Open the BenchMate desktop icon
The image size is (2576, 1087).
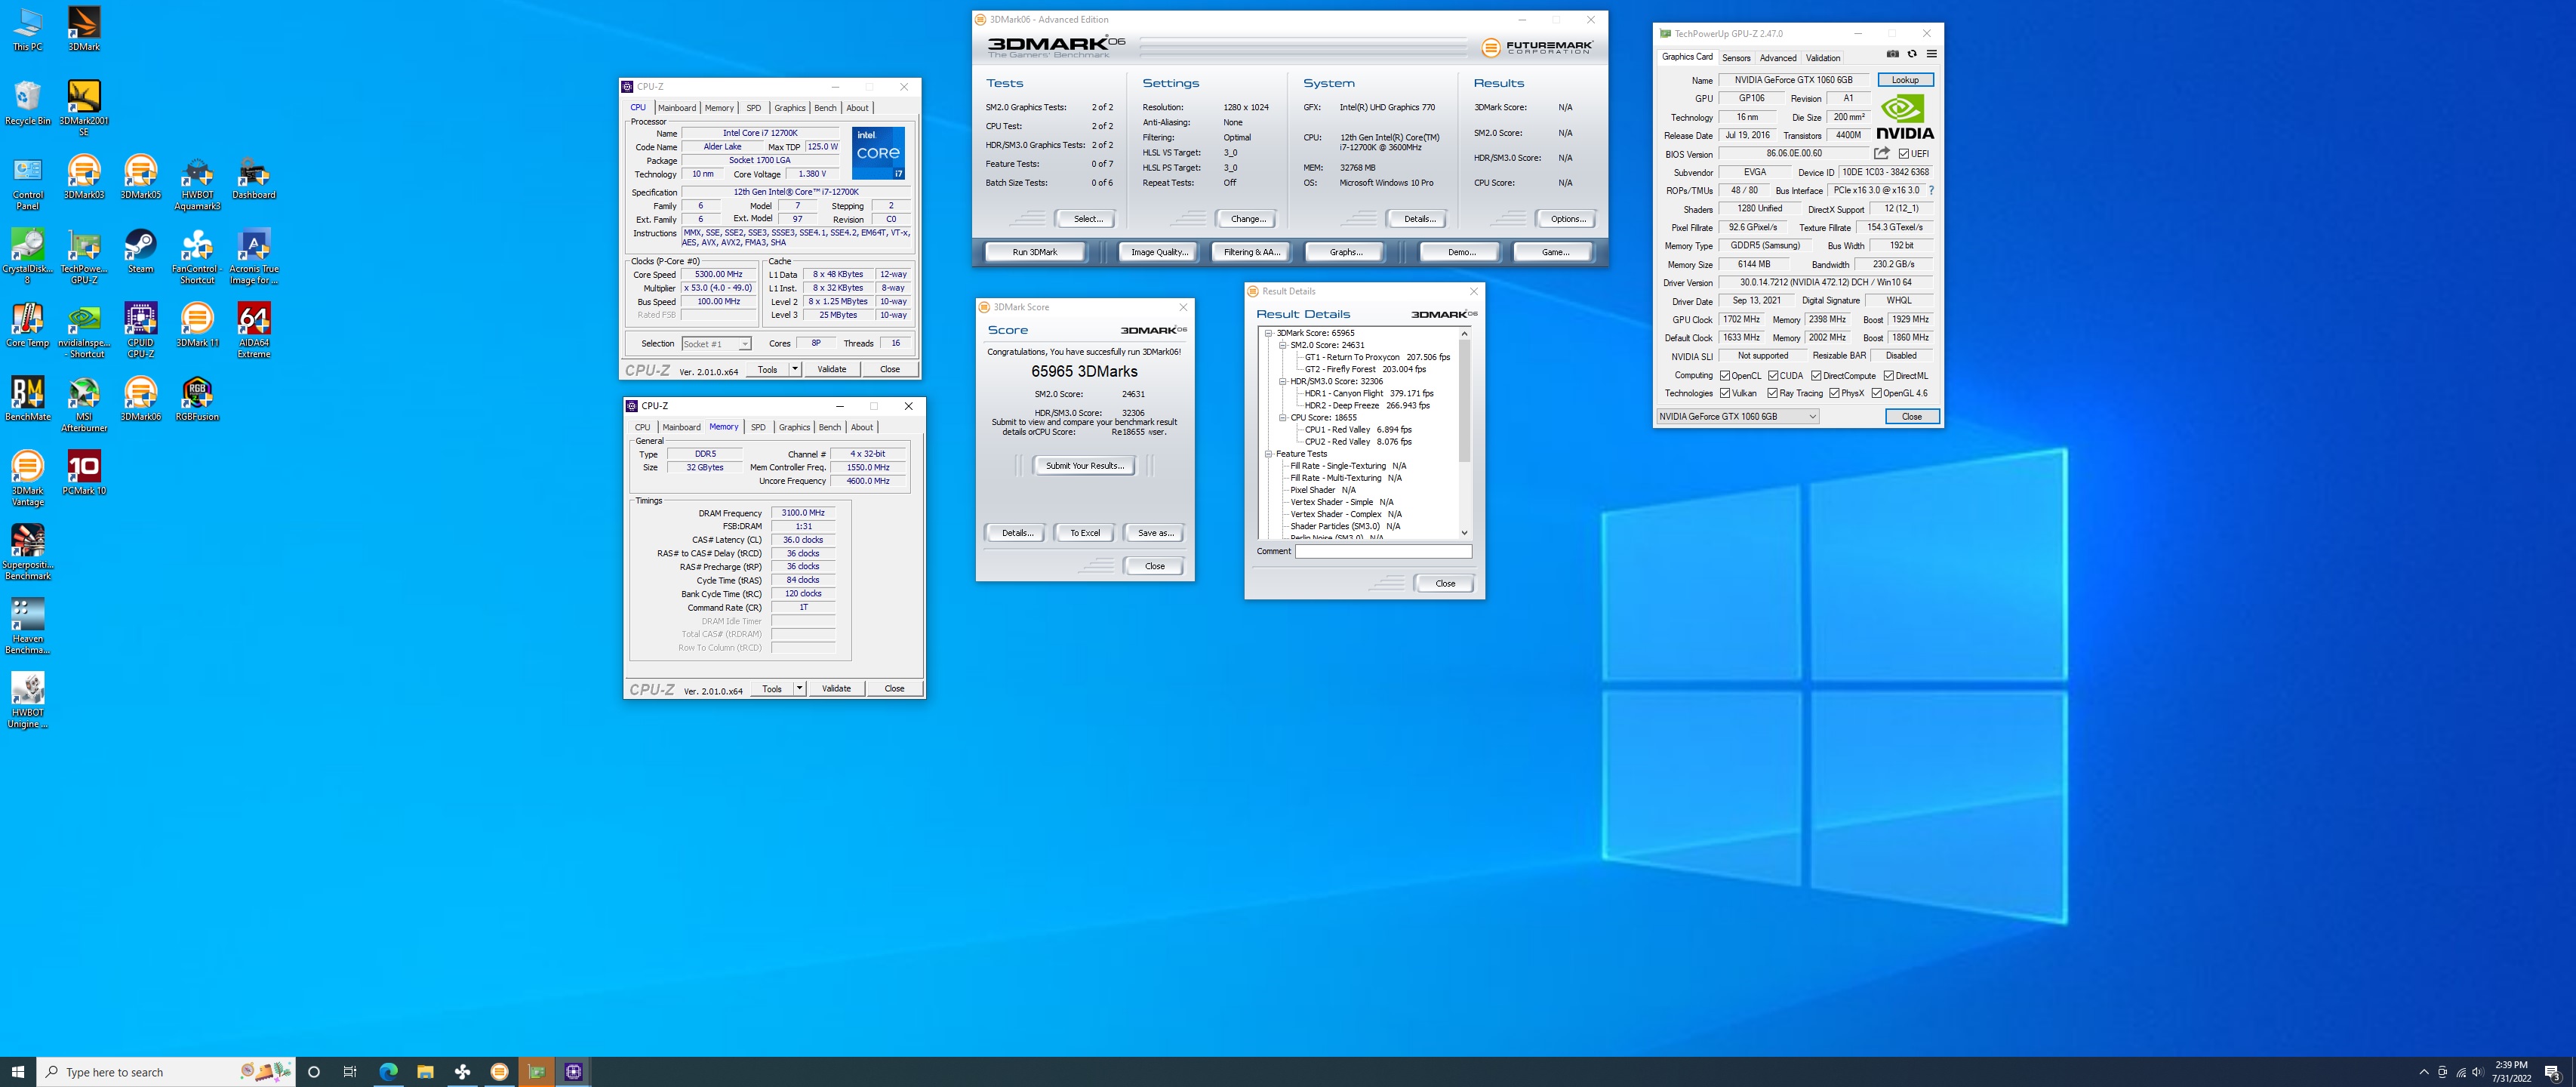pyautogui.click(x=28, y=400)
